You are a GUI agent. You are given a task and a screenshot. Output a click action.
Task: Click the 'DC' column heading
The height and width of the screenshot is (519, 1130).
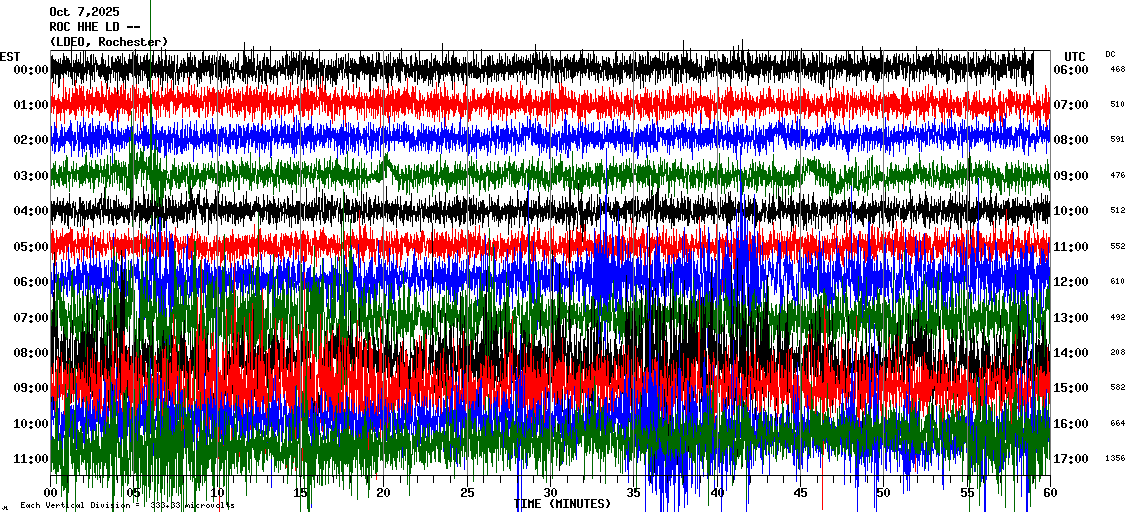click(x=1111, y=54)
